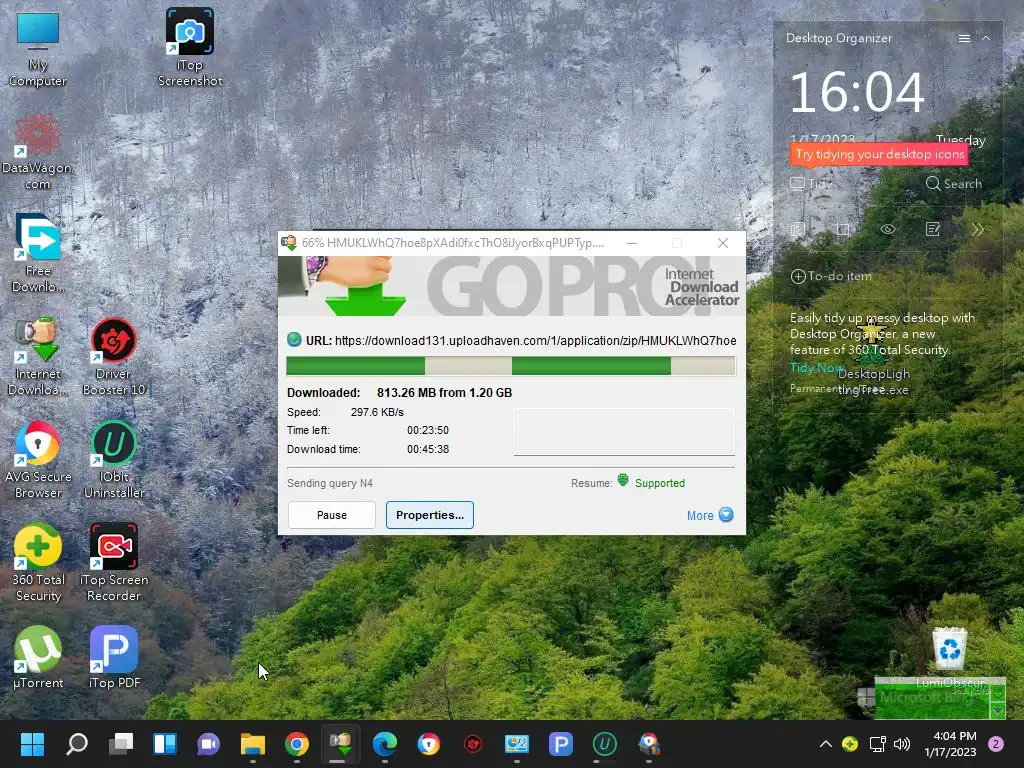The height and width of the screenshot is (768, 1024).
Task: Open Widgets panel from taskbar
Action: click(x=165, y=744)
